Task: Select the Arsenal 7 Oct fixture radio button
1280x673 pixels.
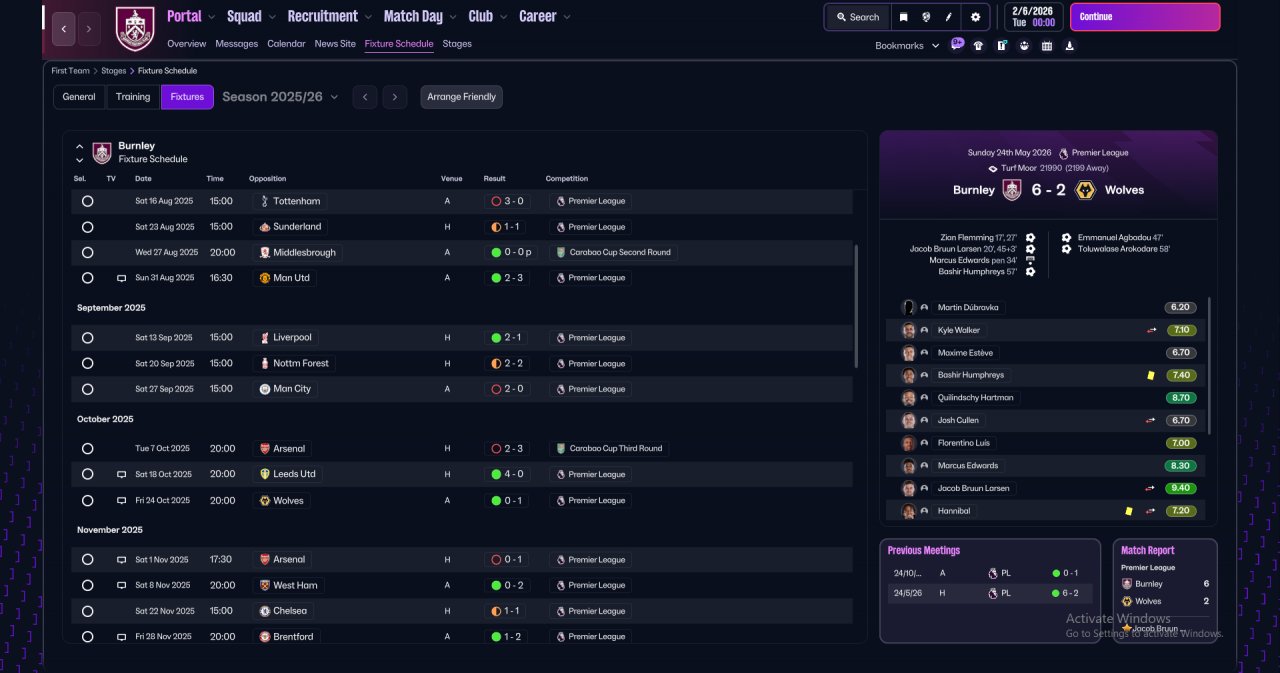Action: tap(87, 449)
